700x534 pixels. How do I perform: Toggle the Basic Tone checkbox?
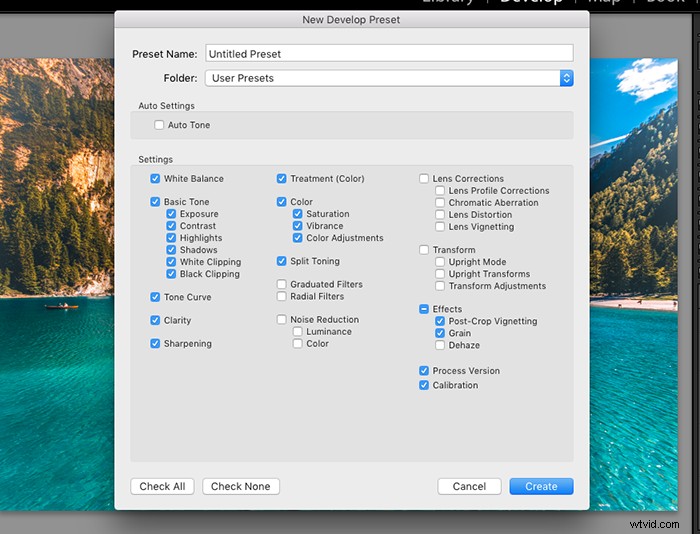tap(155, 202)
